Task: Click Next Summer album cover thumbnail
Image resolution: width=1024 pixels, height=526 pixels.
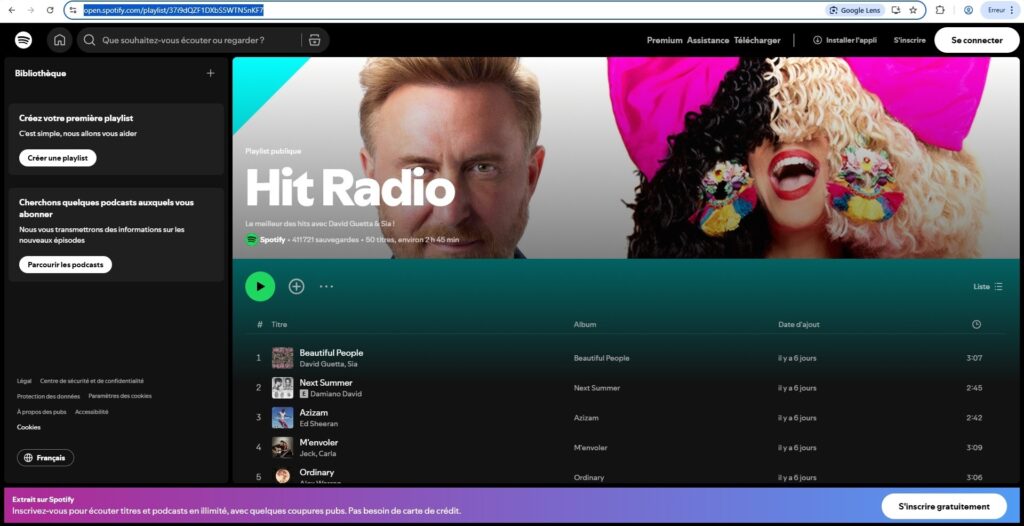Action: 283,388
